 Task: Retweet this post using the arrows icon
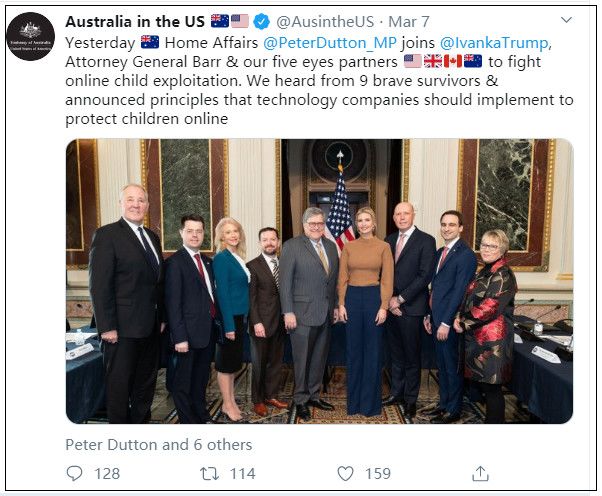(x=210, y=473)
